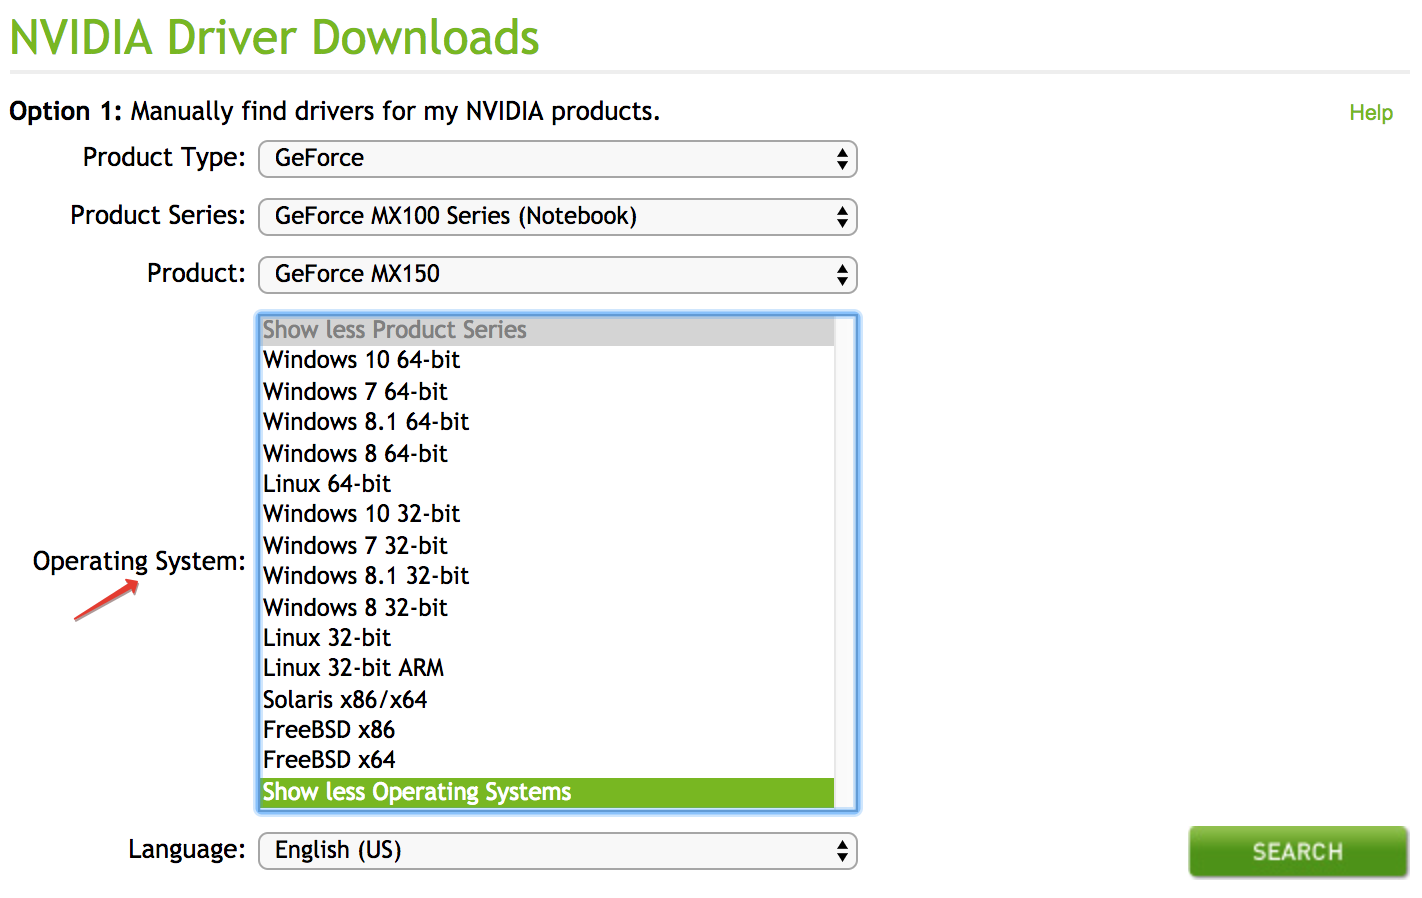Select FreeBSD x64 option
The width and height of the screenshot is (1422, 898).
[547, 760]
